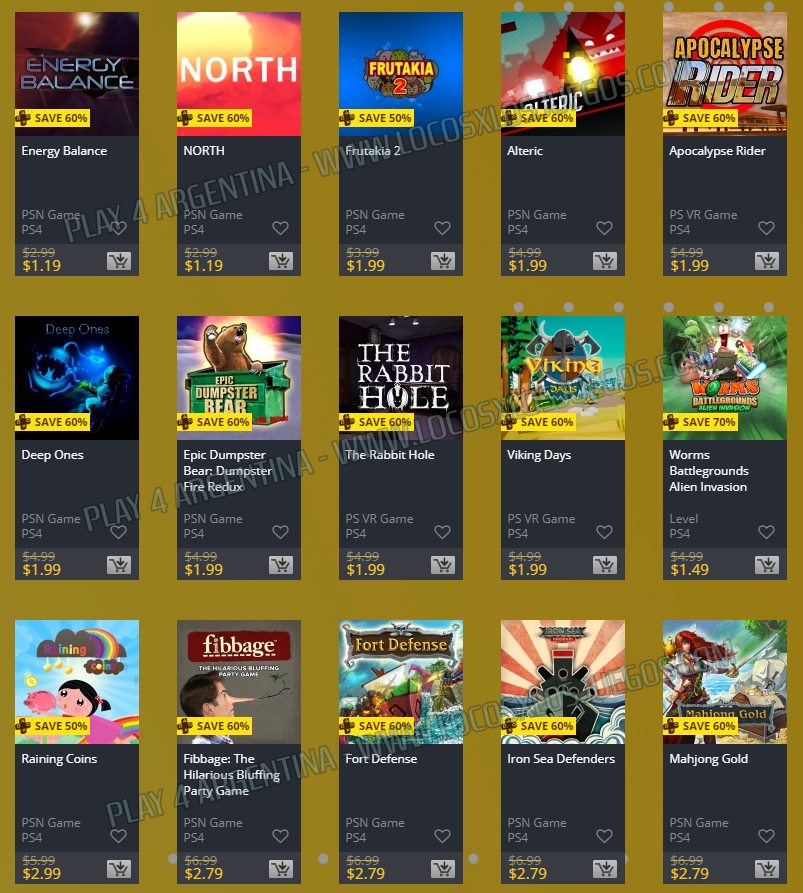Open the Fort Defense cover art
This screenshot has height=893, width=803.
[401, 682]
